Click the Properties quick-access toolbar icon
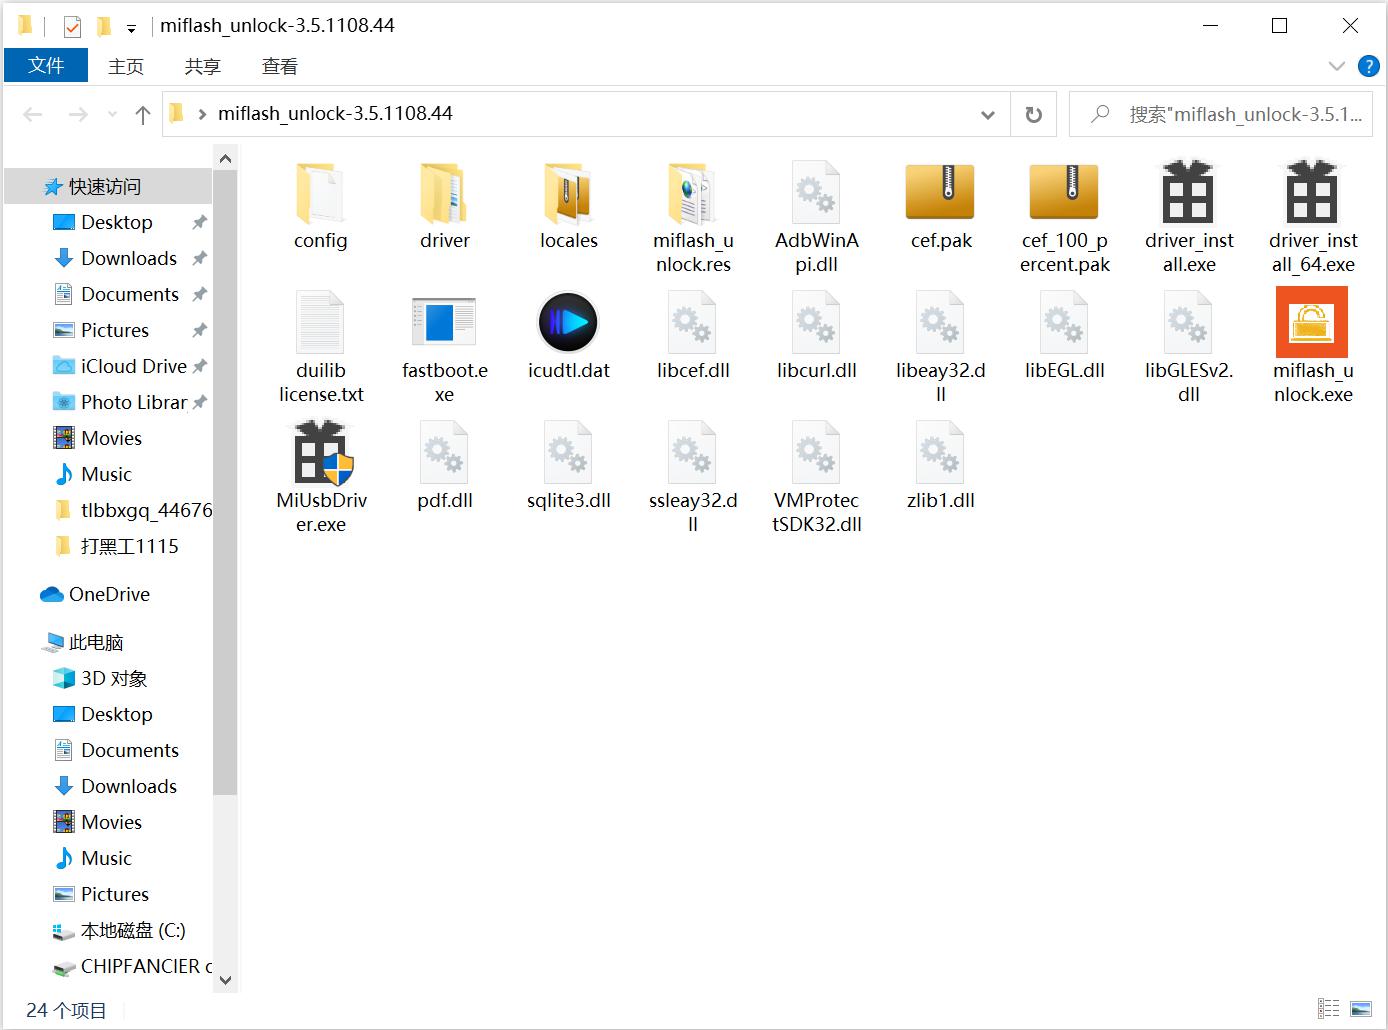This screenshot has width=1388, height=1030. (72, 27)
